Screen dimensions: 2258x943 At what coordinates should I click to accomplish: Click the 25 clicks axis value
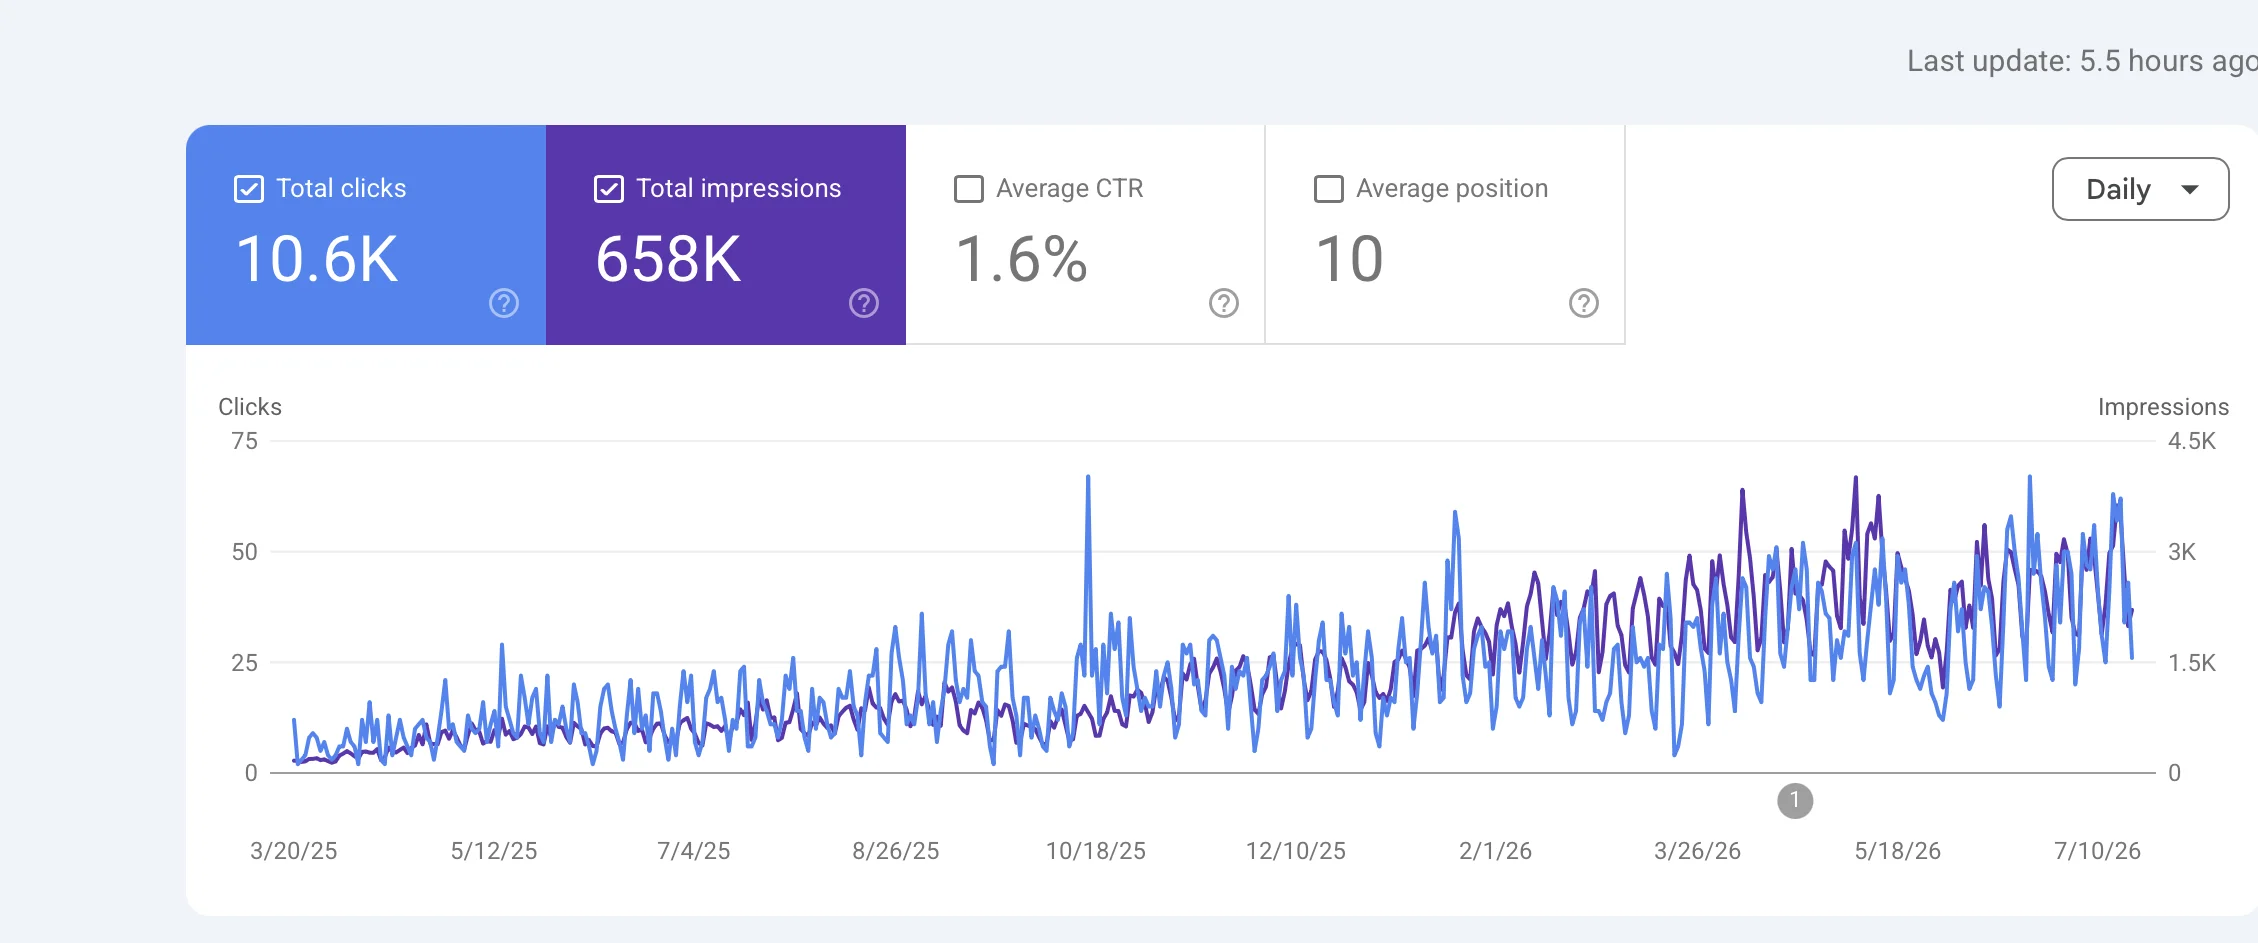click(245, 663)
